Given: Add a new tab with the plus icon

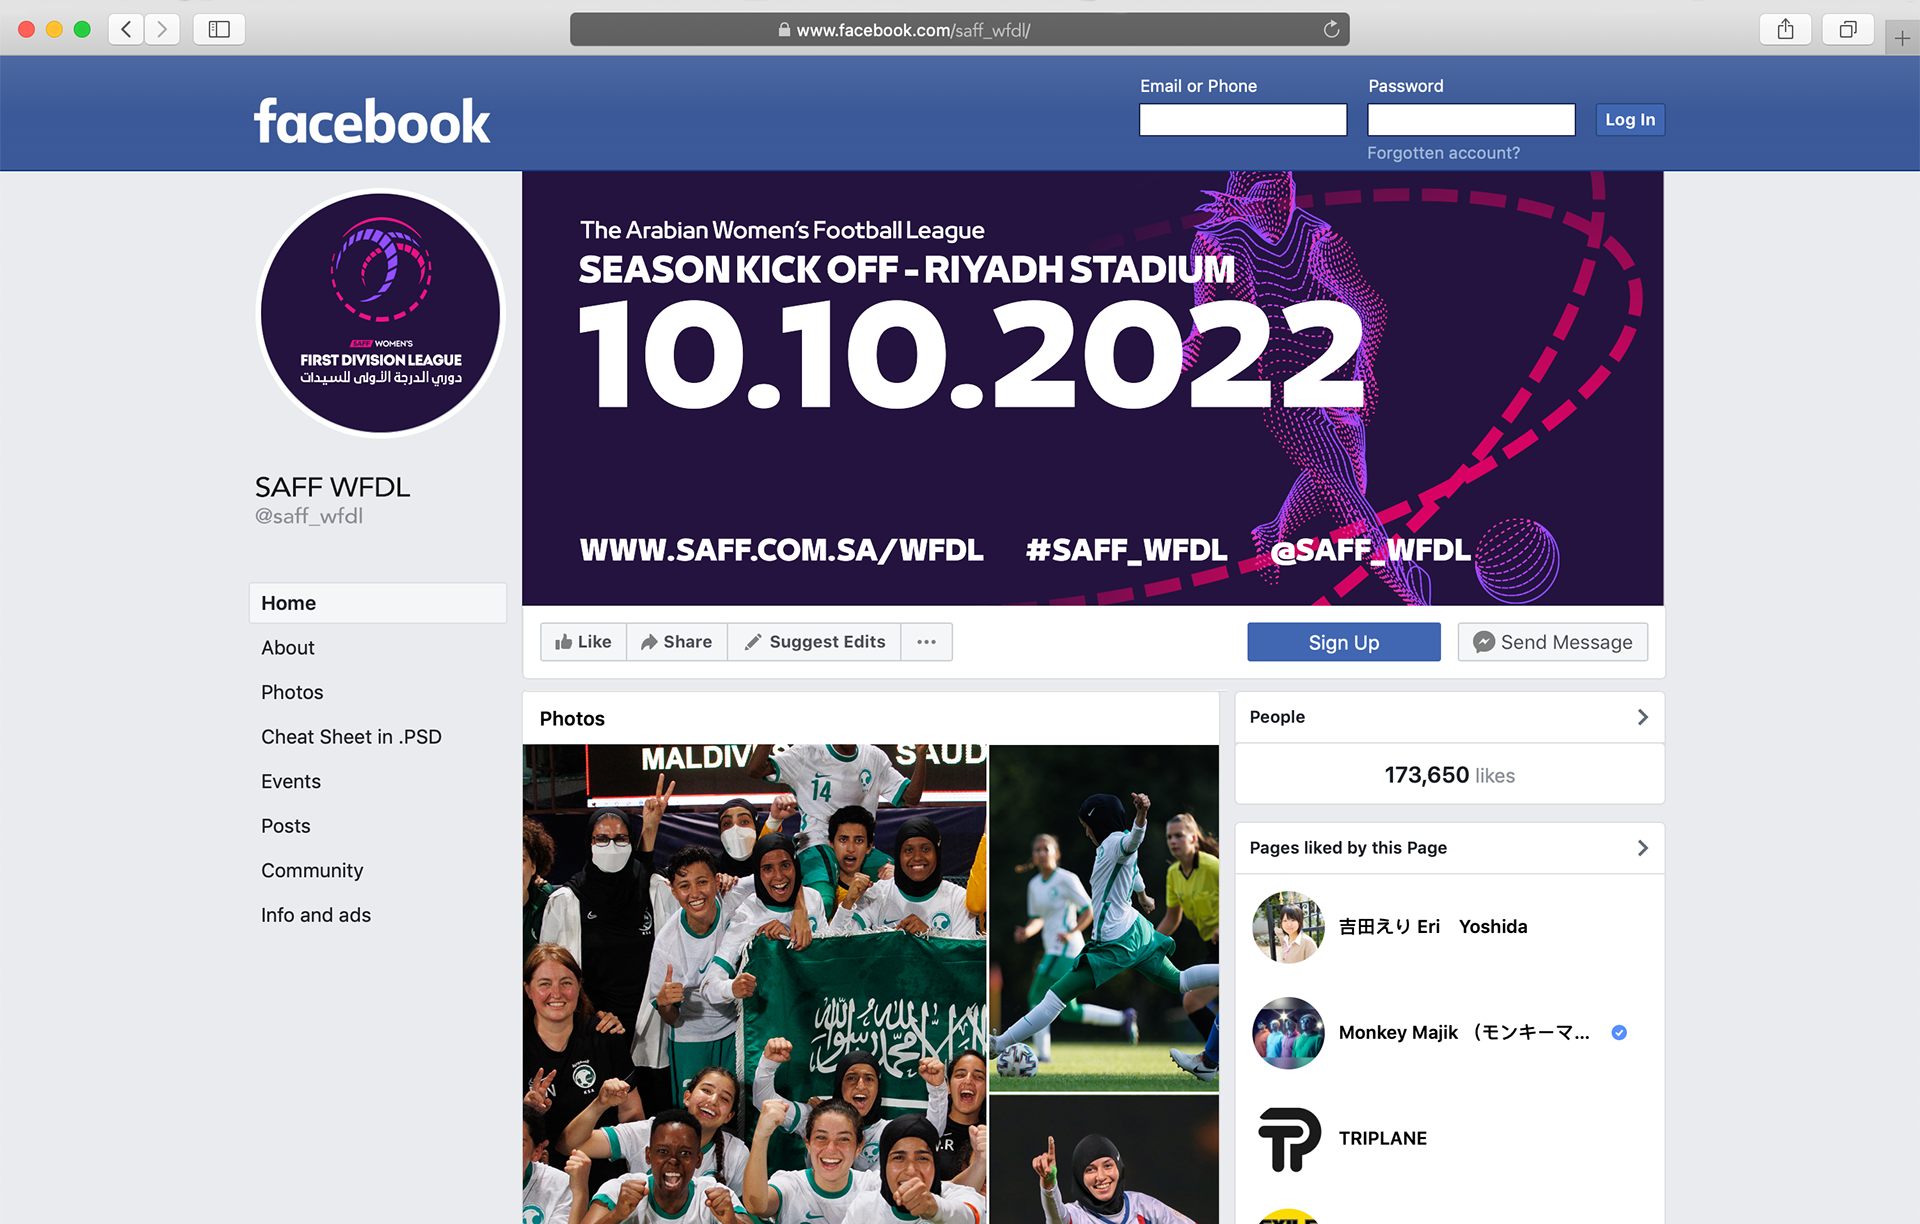Looking at the screenshot, I should pyautogui.click(x=1902, y=38).
